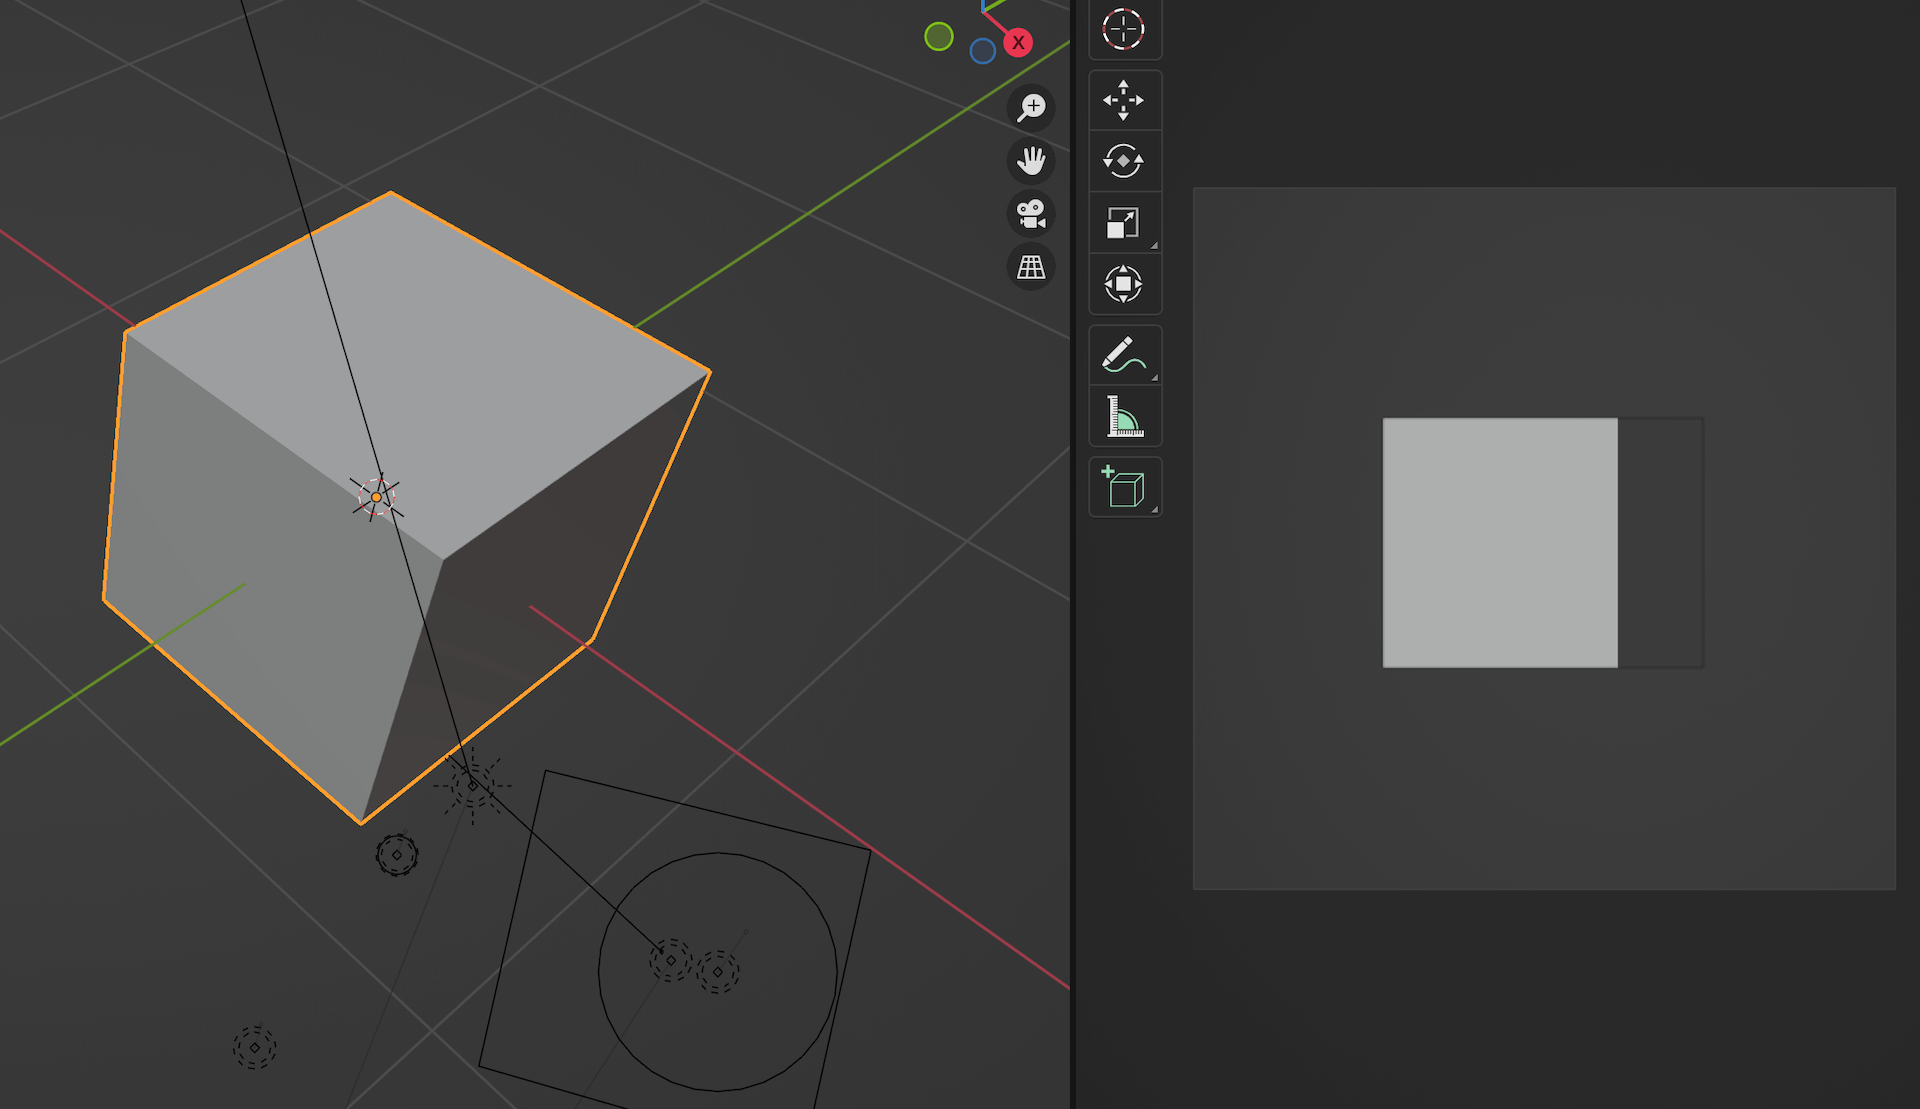Image resolution: width=1920 pixels, height=1109 pixels.
Task: Select the Measure ruler tool
Action: coord(1124,416)
